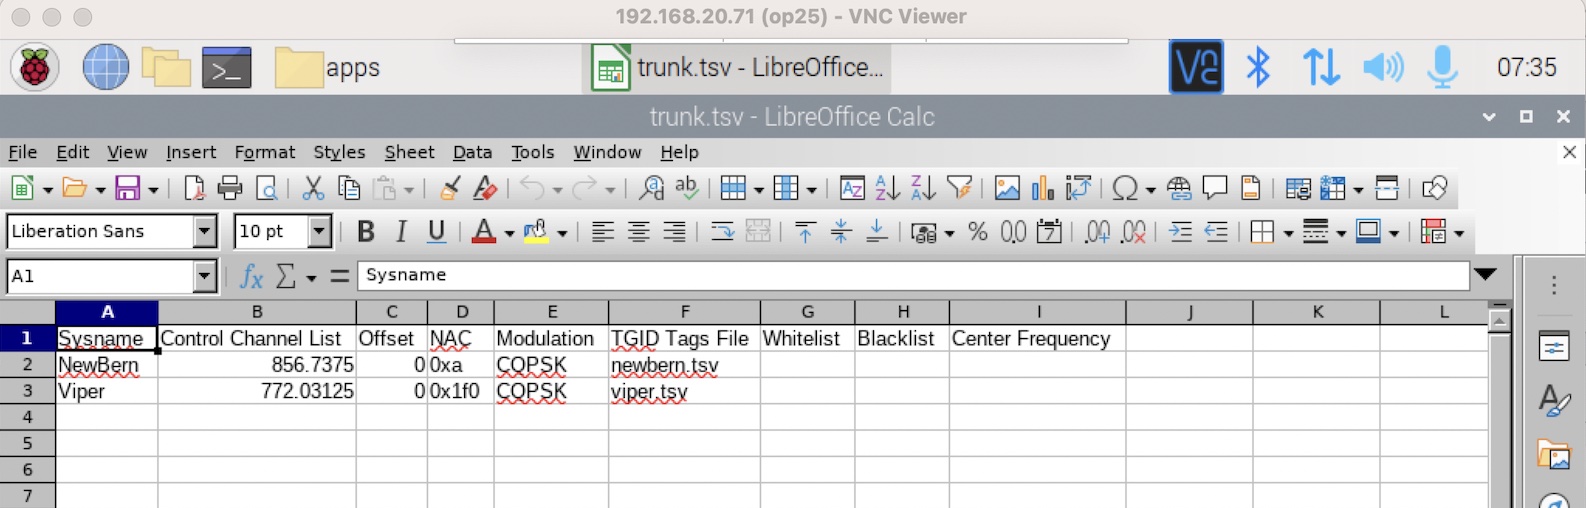This screenshot has width=1586, height=508.
Task: Click the AutoFilter funnel icon
Action: click(x=959, y=188)
